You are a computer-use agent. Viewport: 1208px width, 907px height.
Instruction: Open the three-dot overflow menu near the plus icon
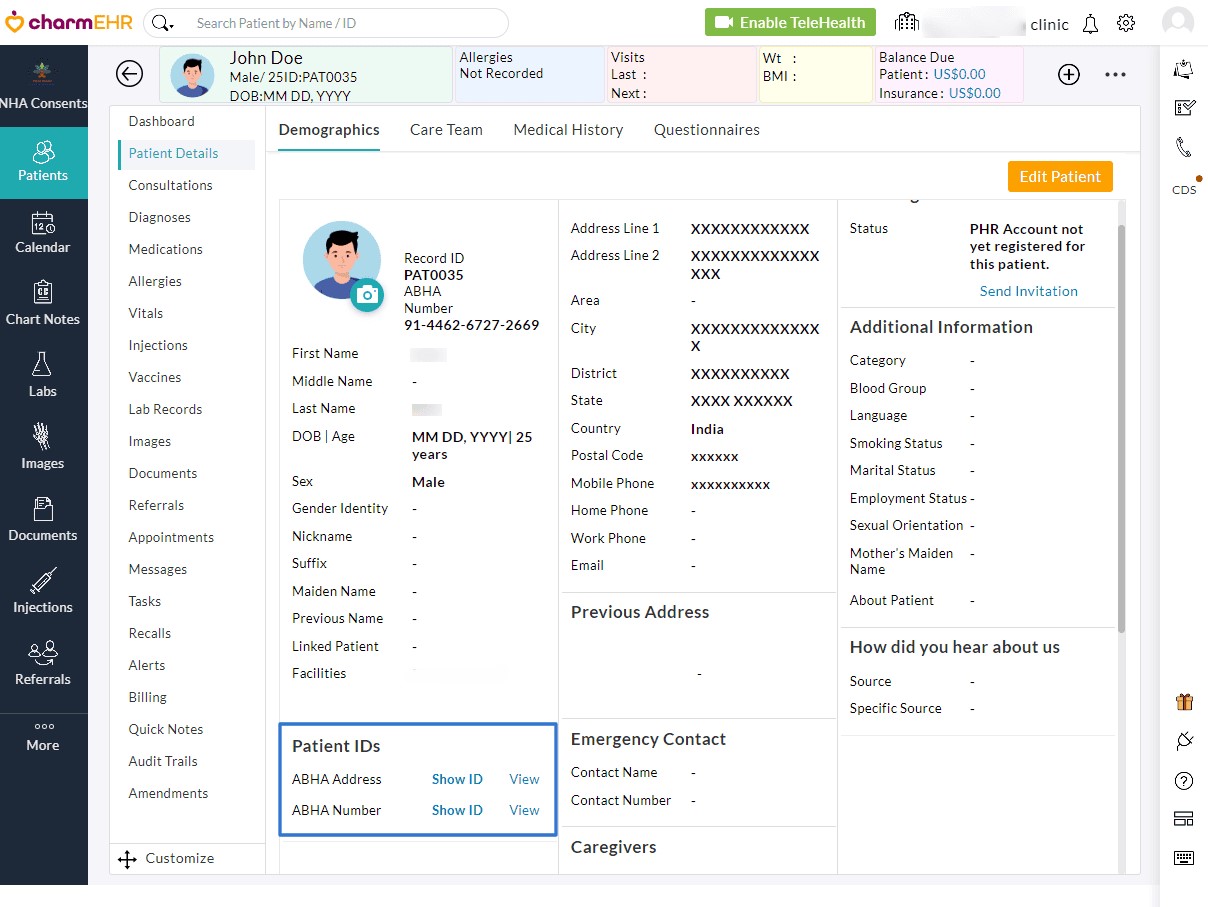[x=1115, y=73]
